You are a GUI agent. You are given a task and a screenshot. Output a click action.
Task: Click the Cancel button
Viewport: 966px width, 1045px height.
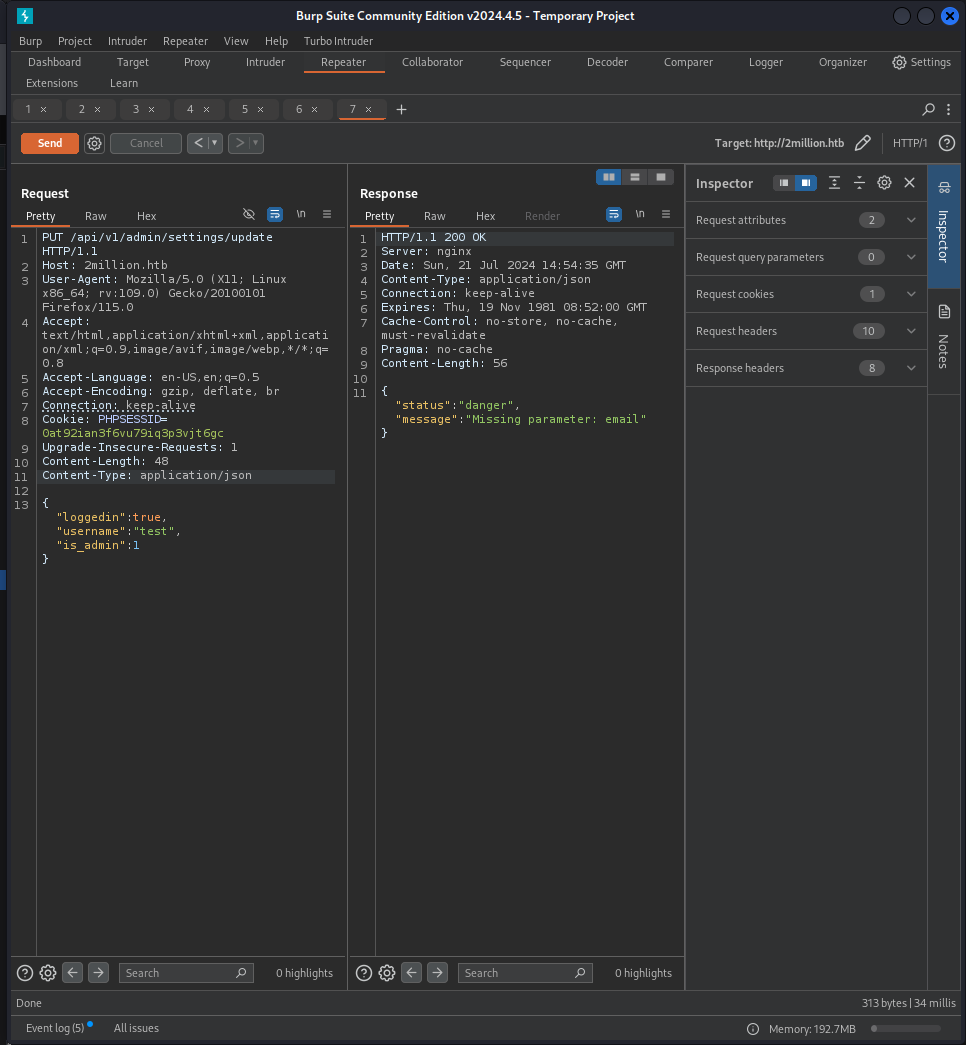(x=146, y=143)
